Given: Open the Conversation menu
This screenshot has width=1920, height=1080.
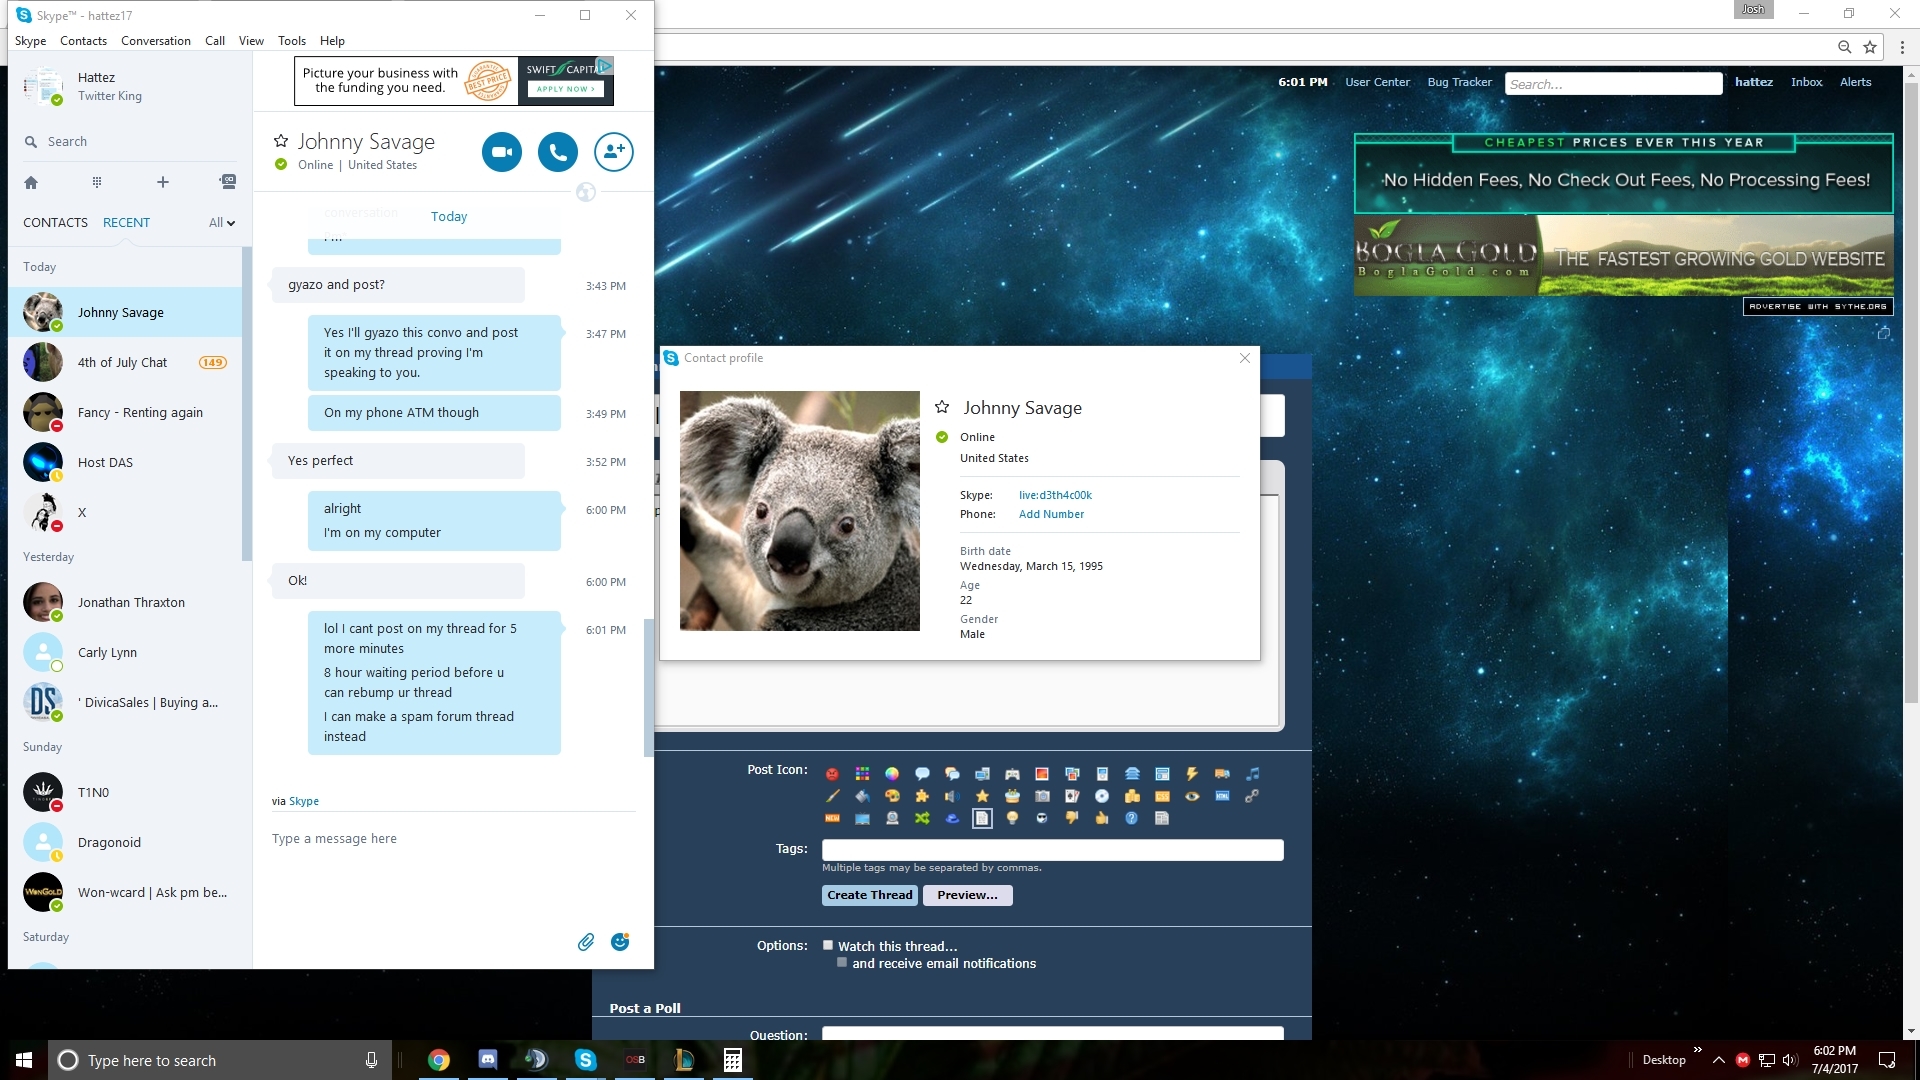Looking at the screenshot, I should point(155,41).
